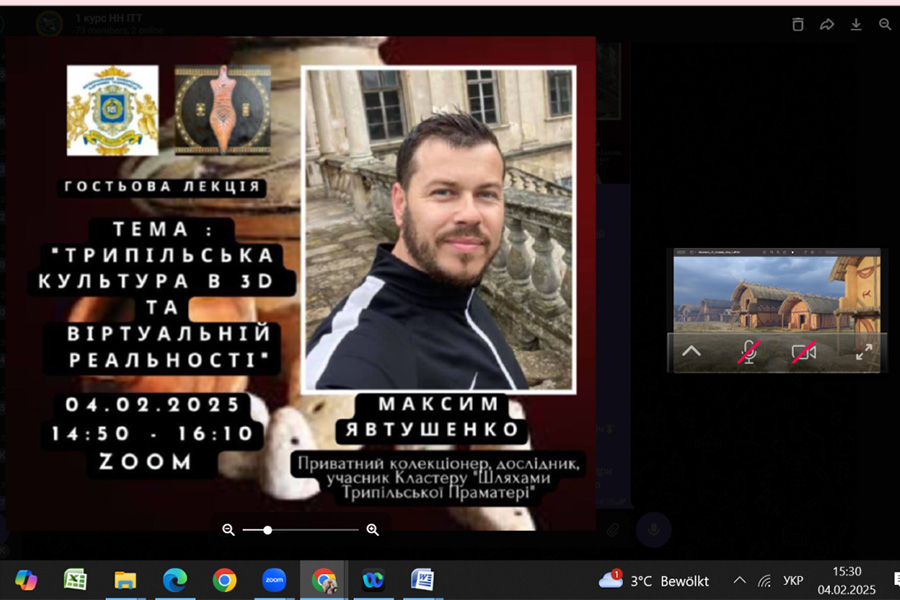Download the lecture poster image
Image resolution: width=900 pixels, height=600 pixels.
[x=856, y=25]
